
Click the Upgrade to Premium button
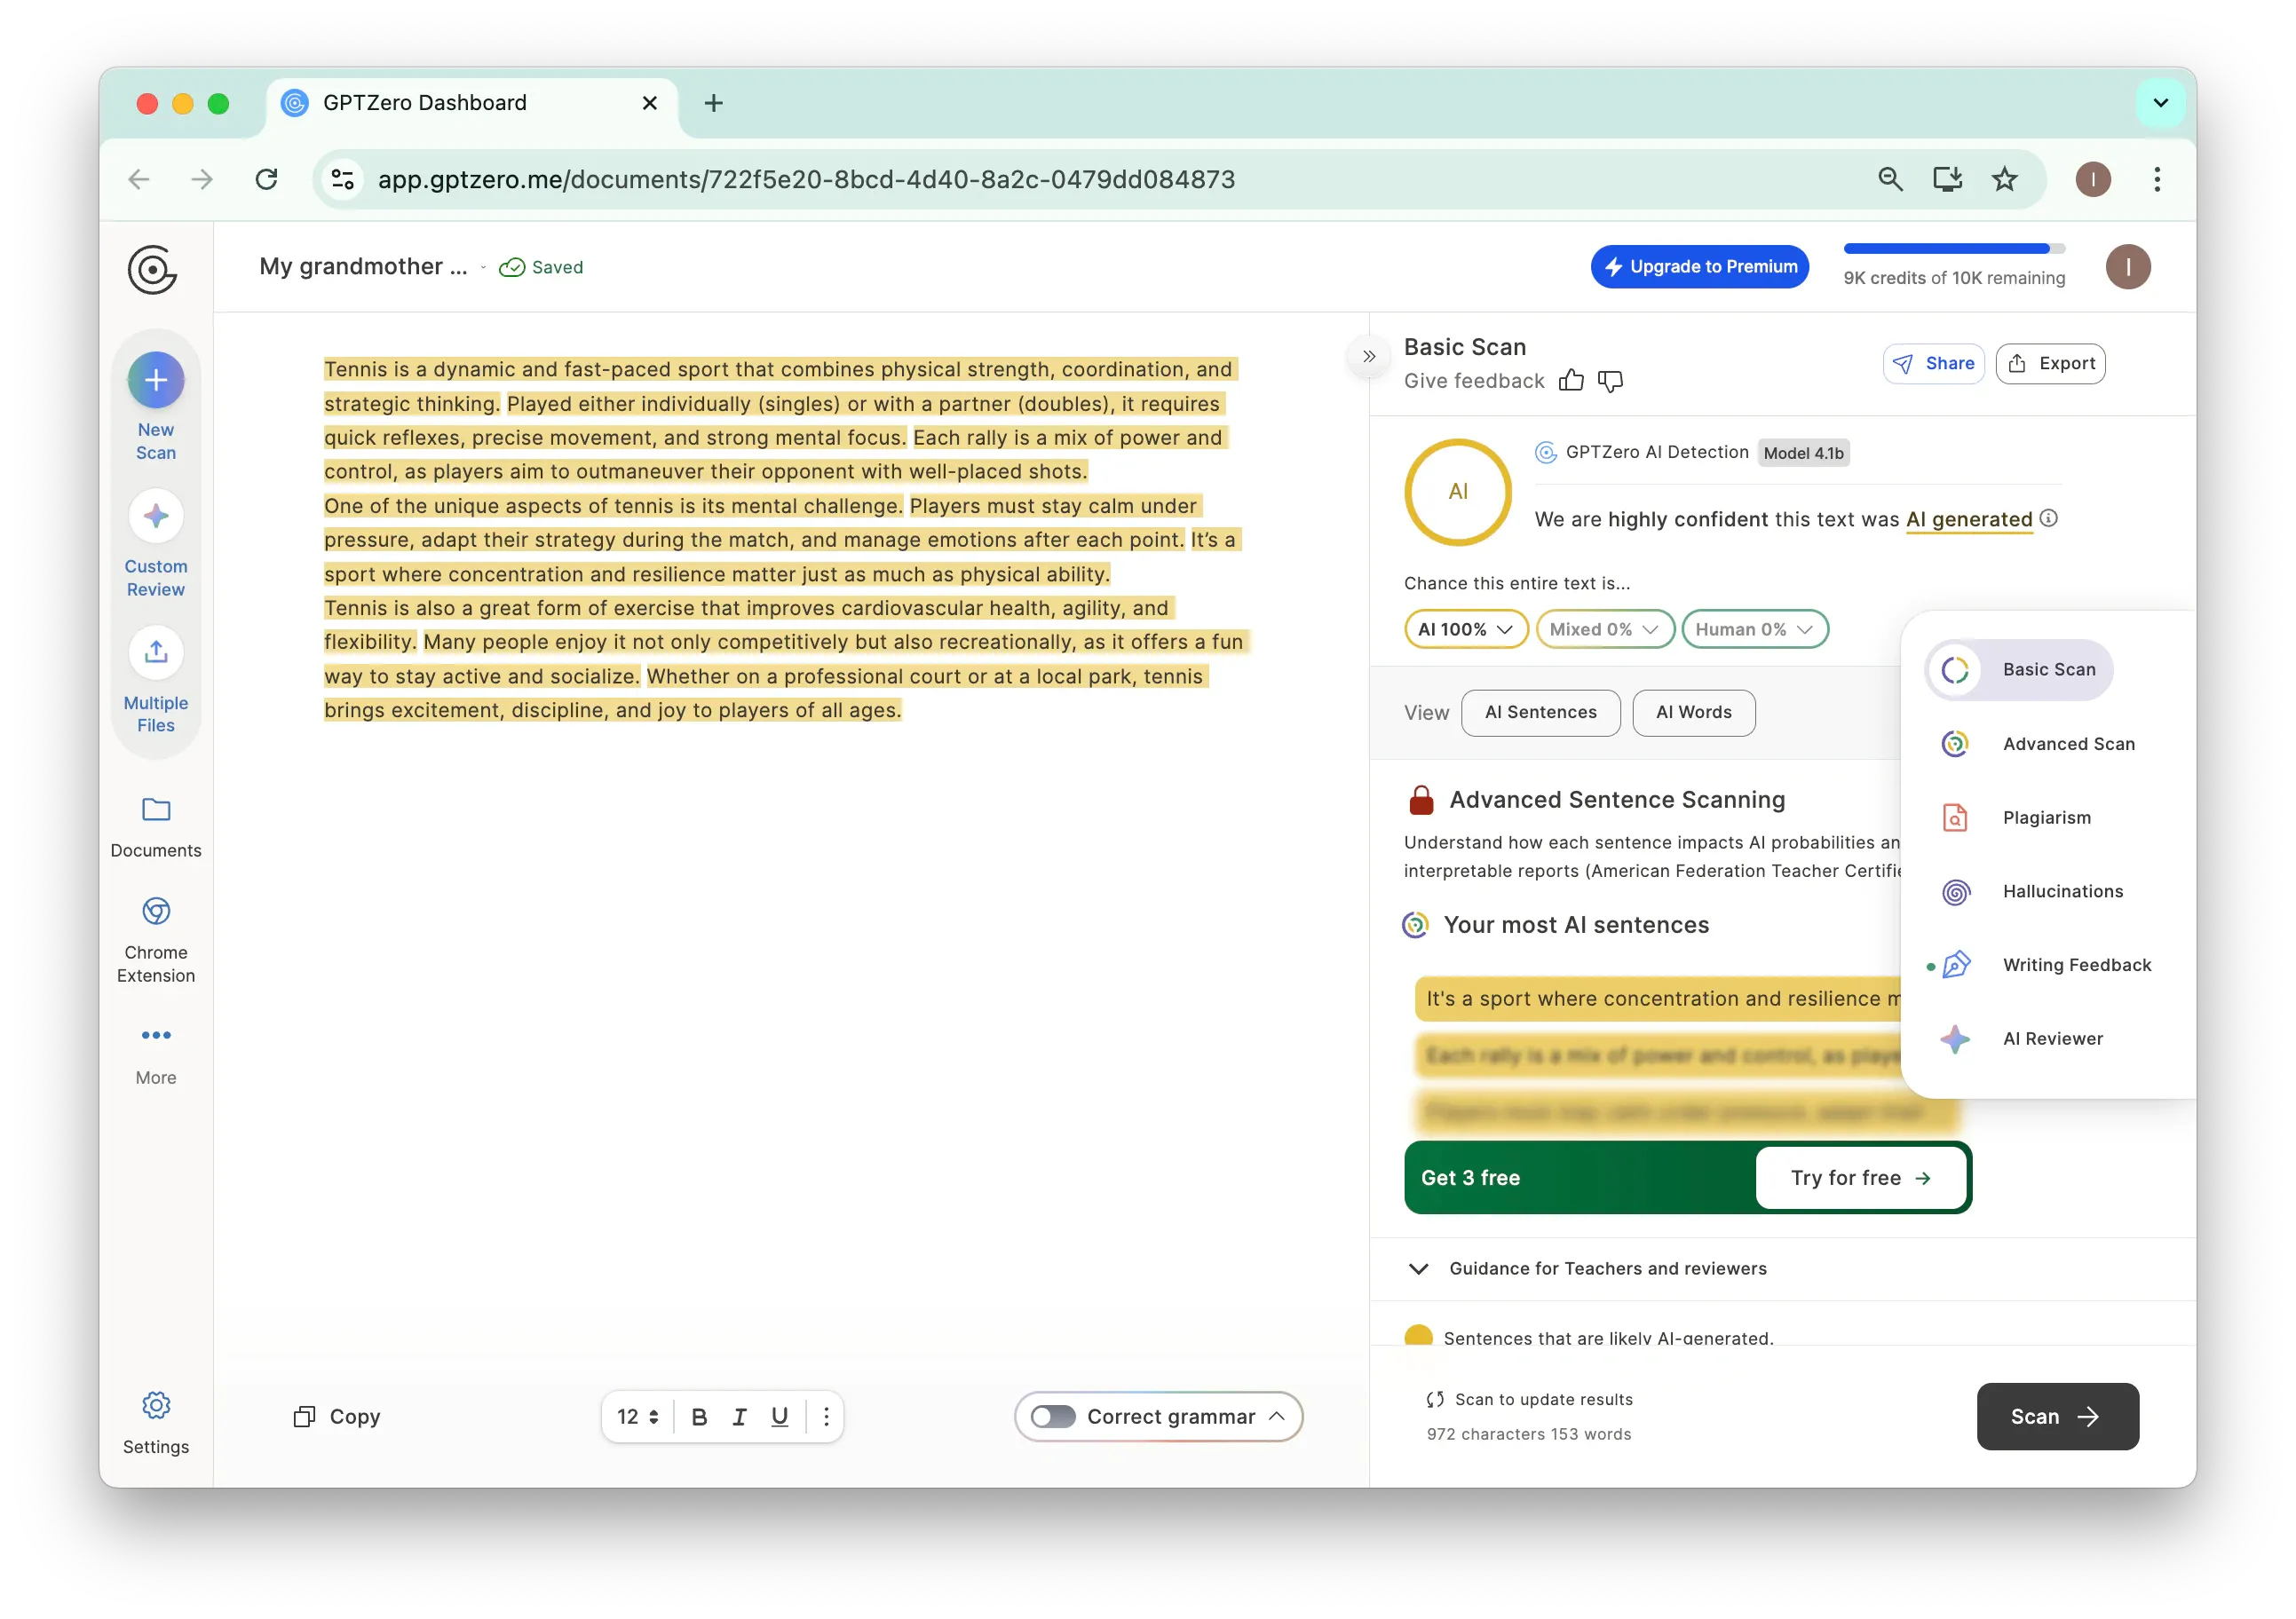click(x=1700, y=267)
